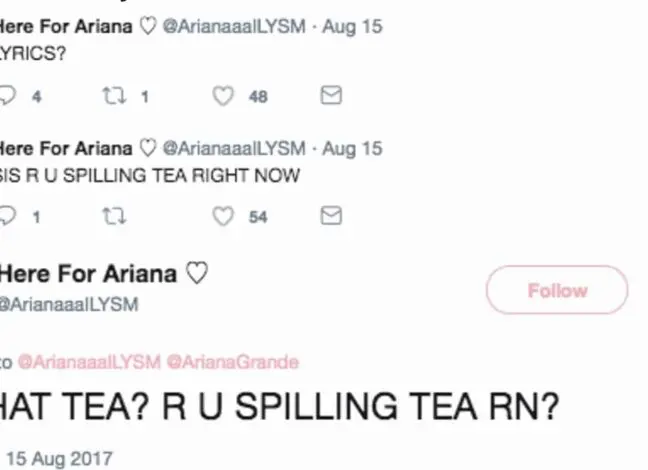Like the tweet with 48 likes
This screenshot has width=648, height=470.
[224, 96]
